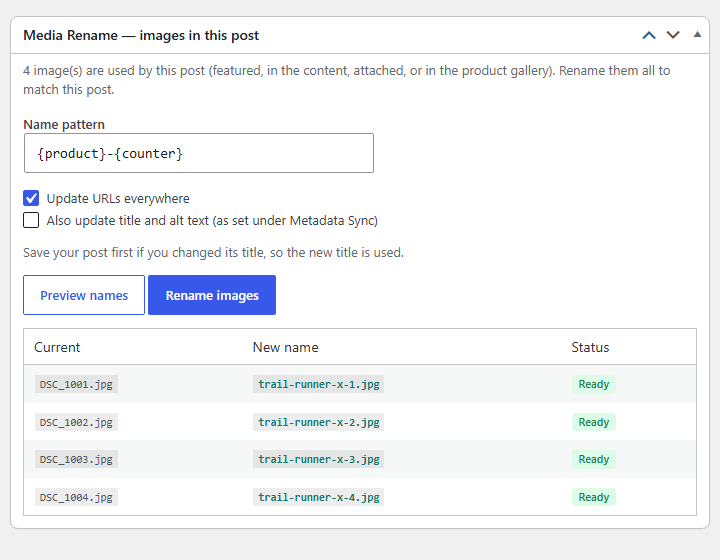720x560 pixels.
Task: Enable Also update title and alt text
Action: tap(31, 220)
